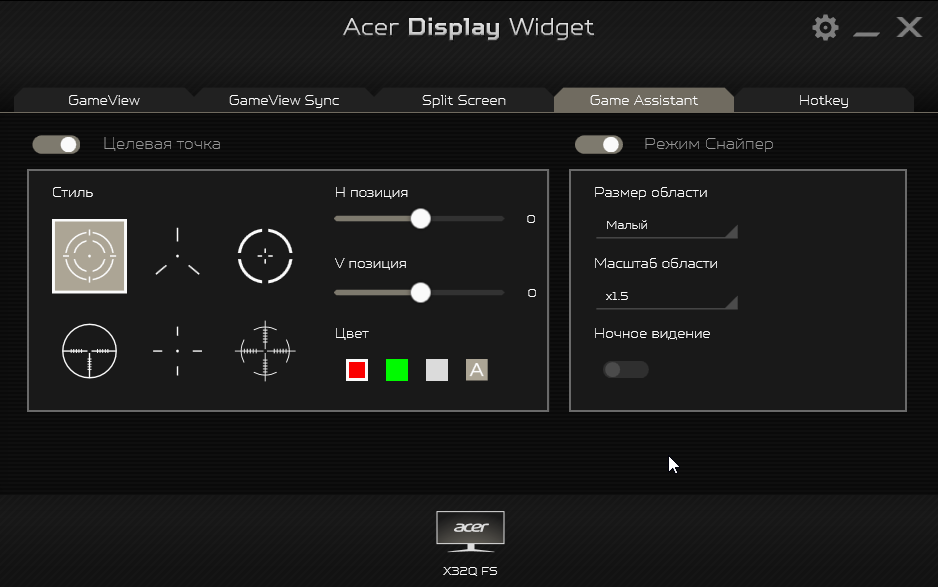Click the H позиция slider handle
938x587 pixels.
tap(421, 218)
